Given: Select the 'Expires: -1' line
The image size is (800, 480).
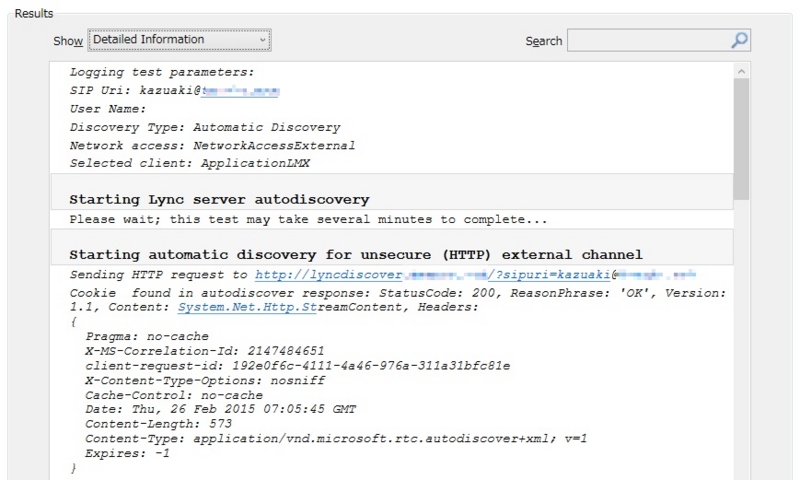Looking at the screenshot, I should click(128, 453).
